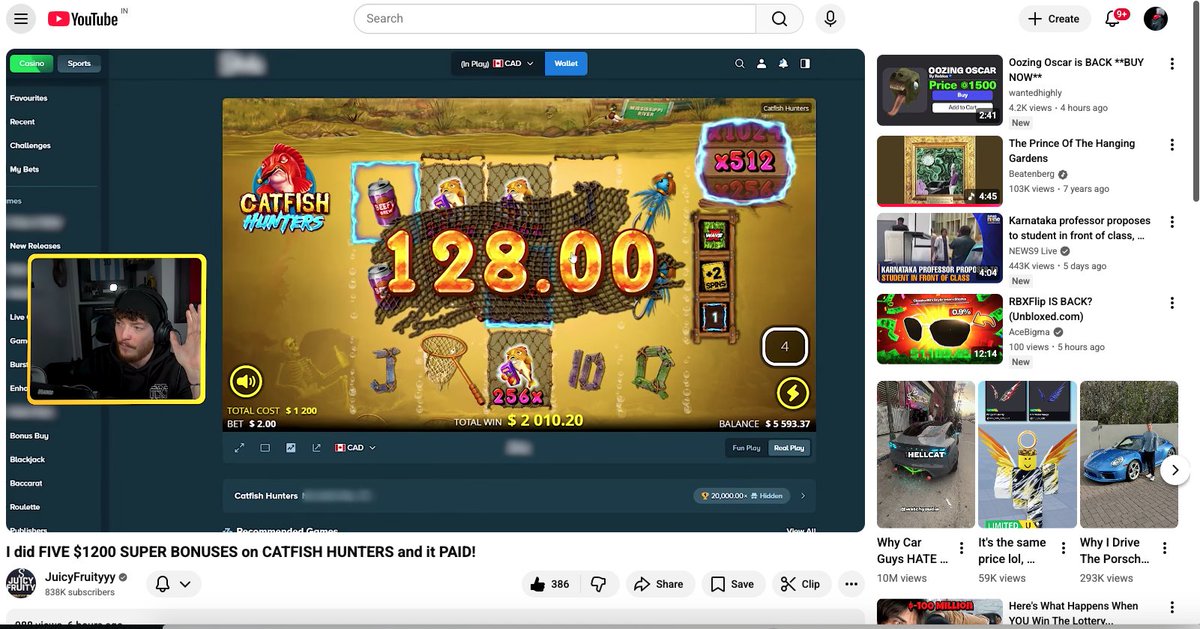This screenshot has width=1200, height=629.
Task: Open Oozing Oscar is BACK thumbnail
Action: click(939, 90)
